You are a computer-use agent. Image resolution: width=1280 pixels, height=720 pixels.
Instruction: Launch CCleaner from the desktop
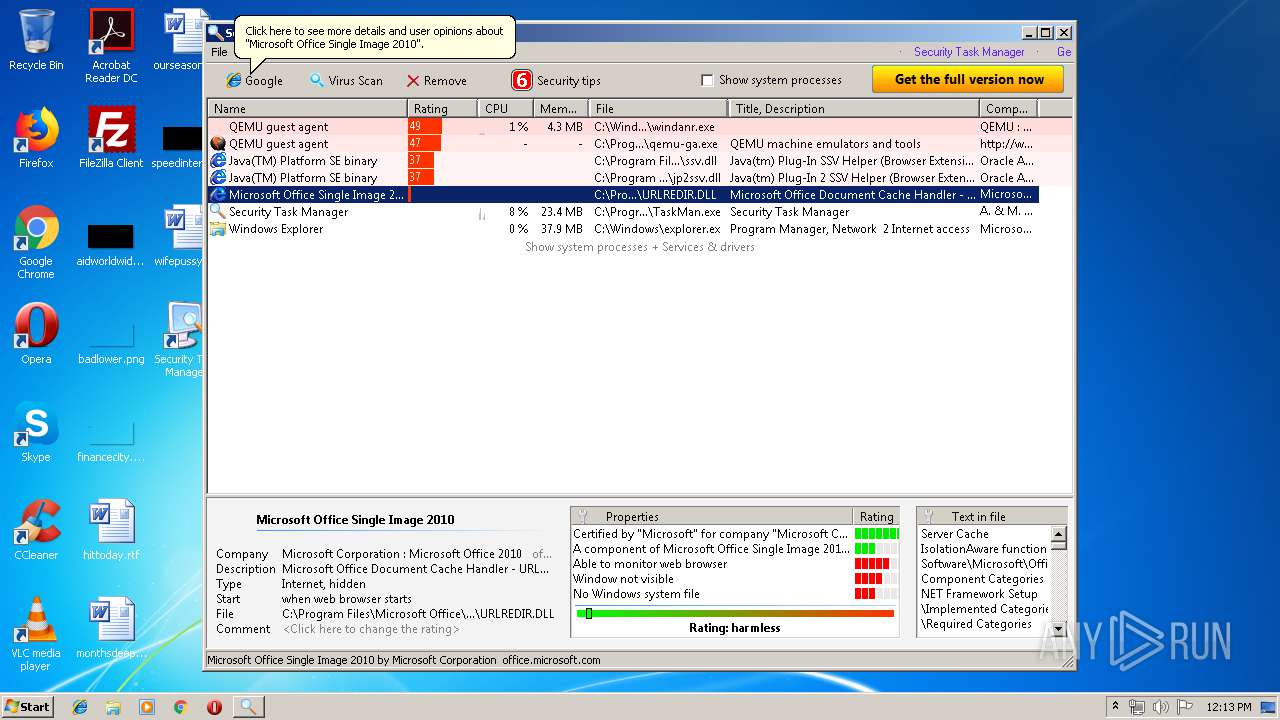tap(36, 530)
